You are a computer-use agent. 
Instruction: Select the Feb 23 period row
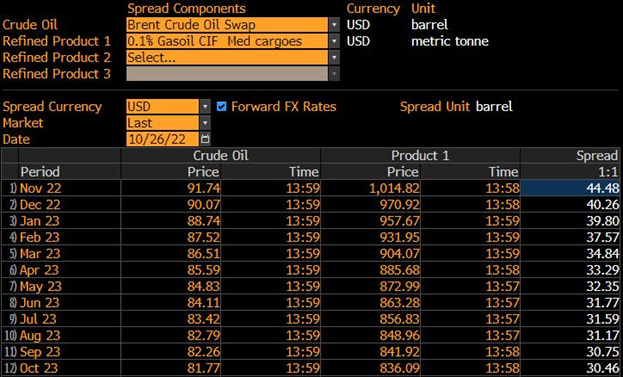[310, 237]
